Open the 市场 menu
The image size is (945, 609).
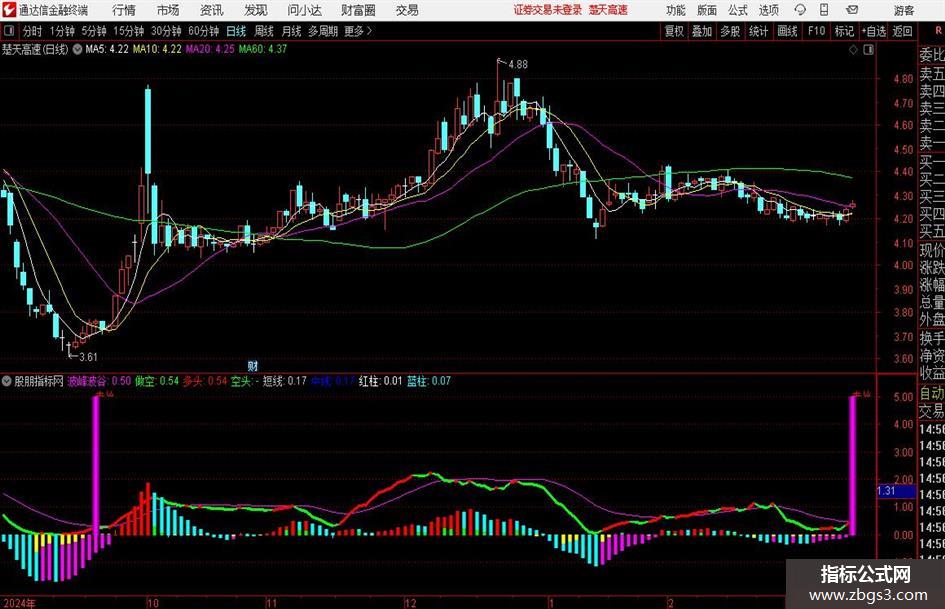pos(168,10)
